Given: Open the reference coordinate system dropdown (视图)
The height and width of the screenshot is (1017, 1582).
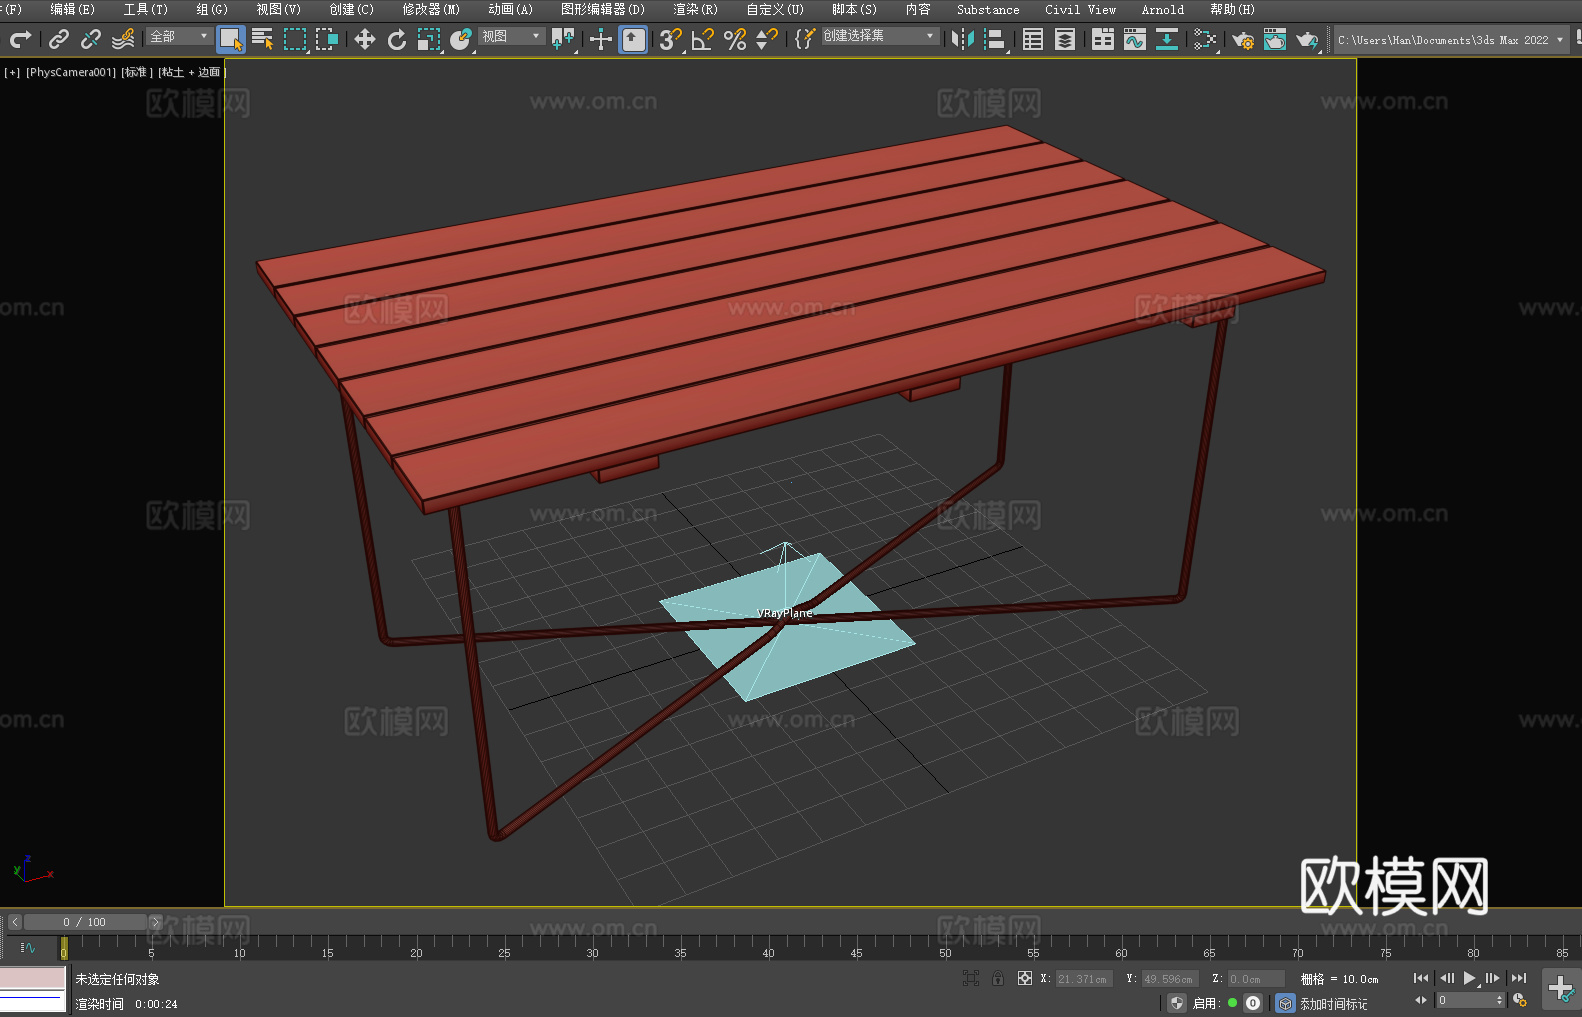Looking at the screenshot, I should pos(512,36).
